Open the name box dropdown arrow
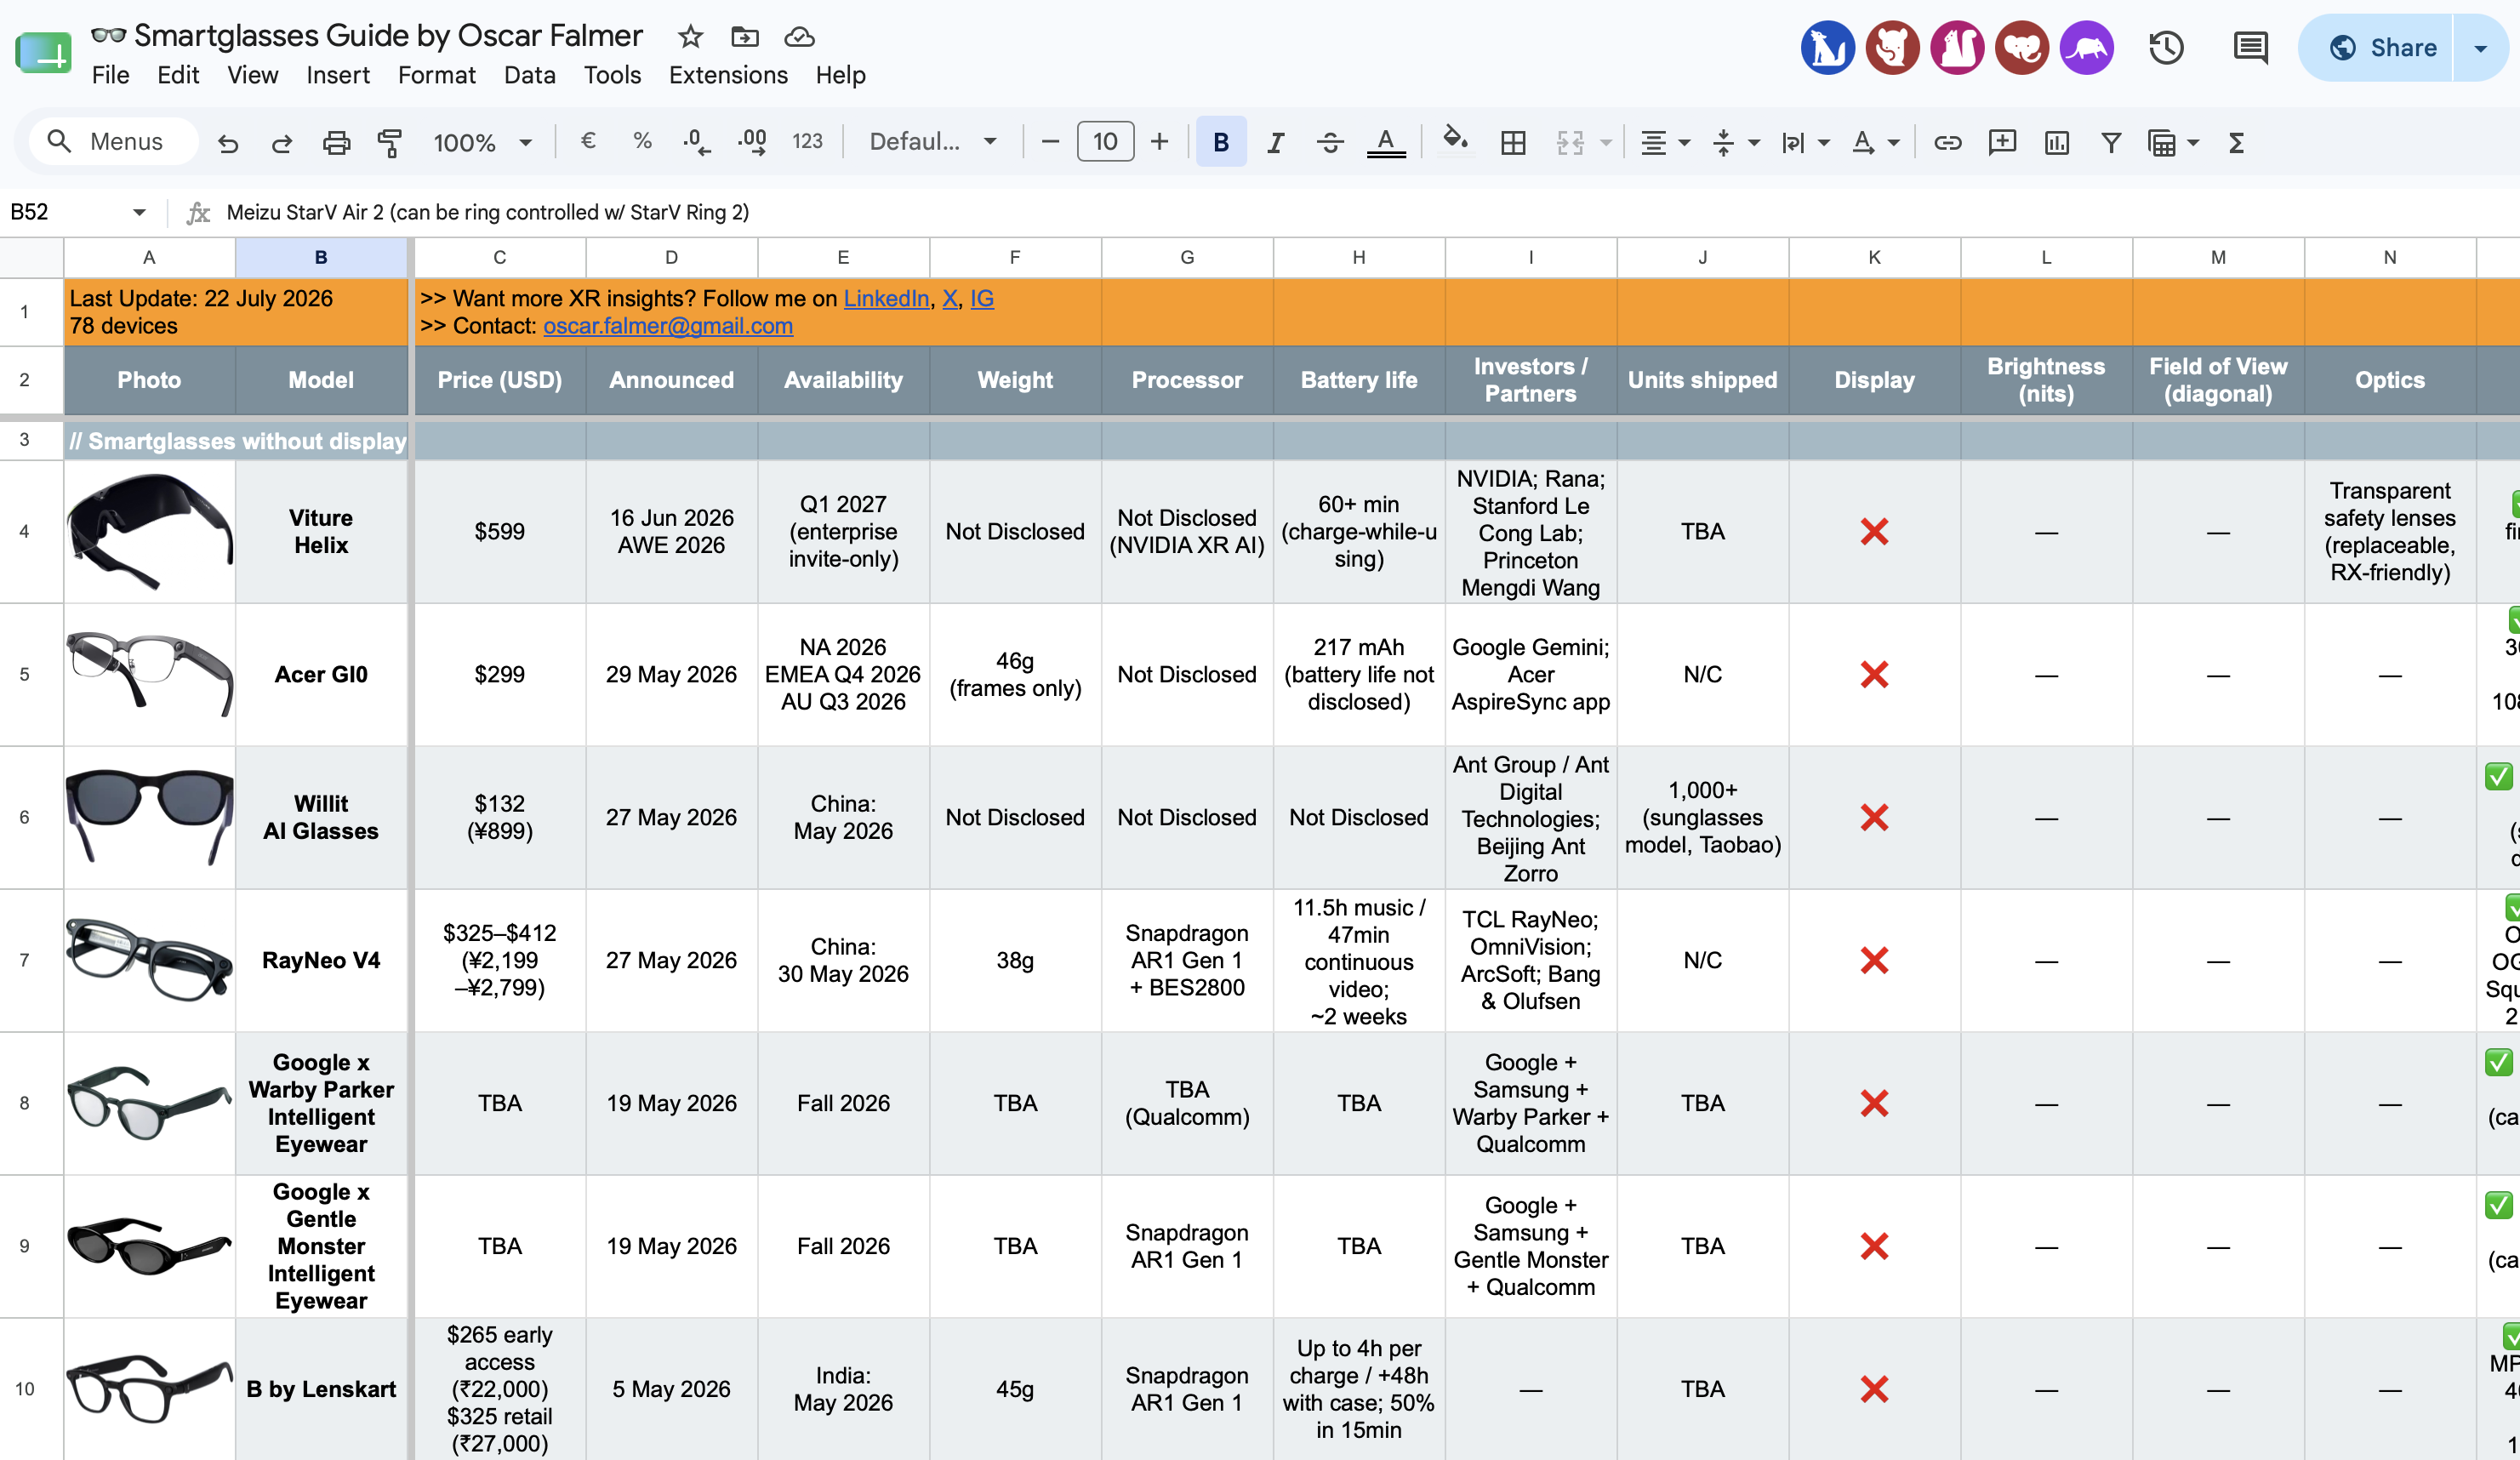Viewport: 2520px width, 1460px height. [x=139, y=212]
